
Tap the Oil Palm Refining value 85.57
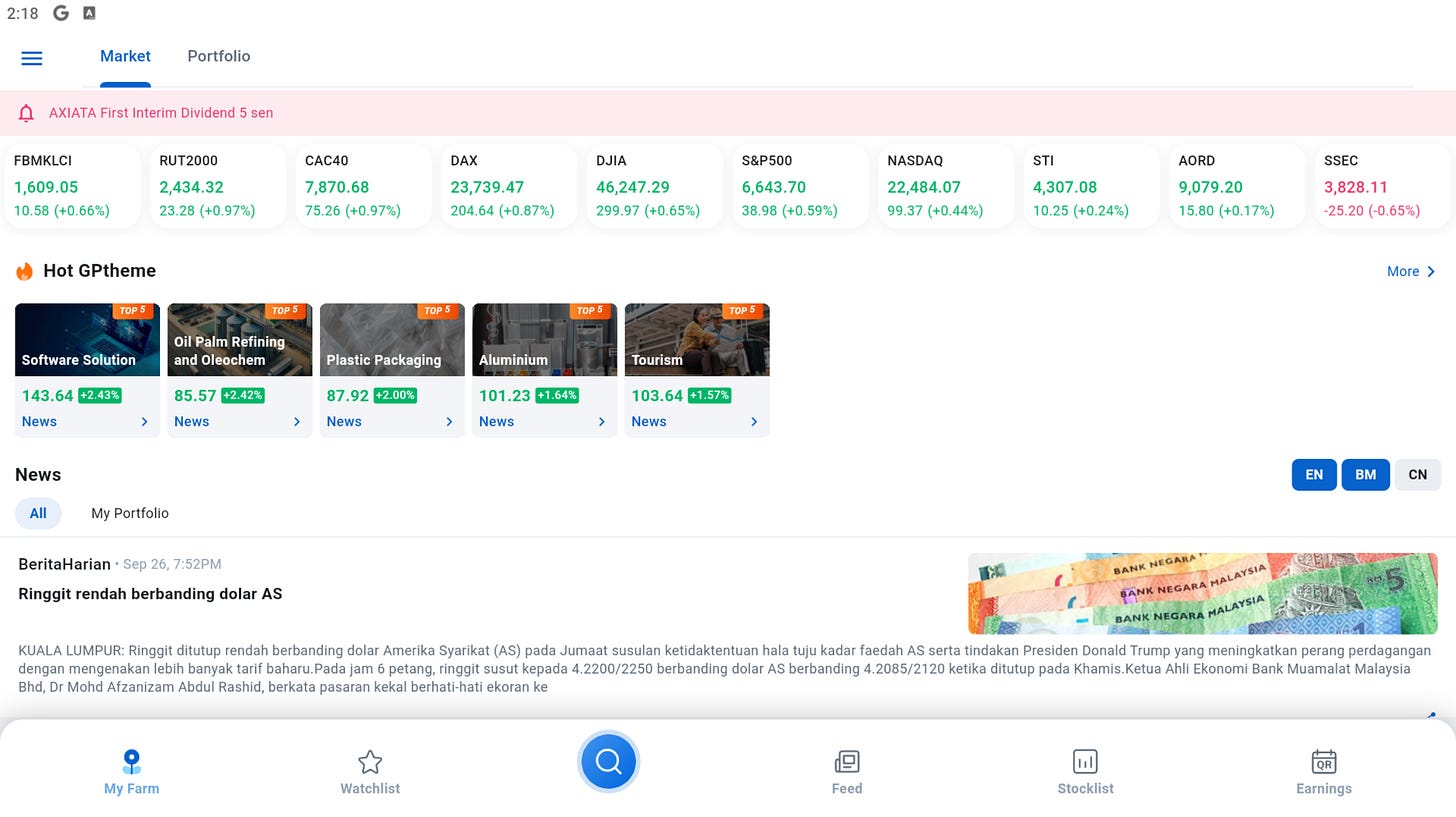(x=195, y=396)
